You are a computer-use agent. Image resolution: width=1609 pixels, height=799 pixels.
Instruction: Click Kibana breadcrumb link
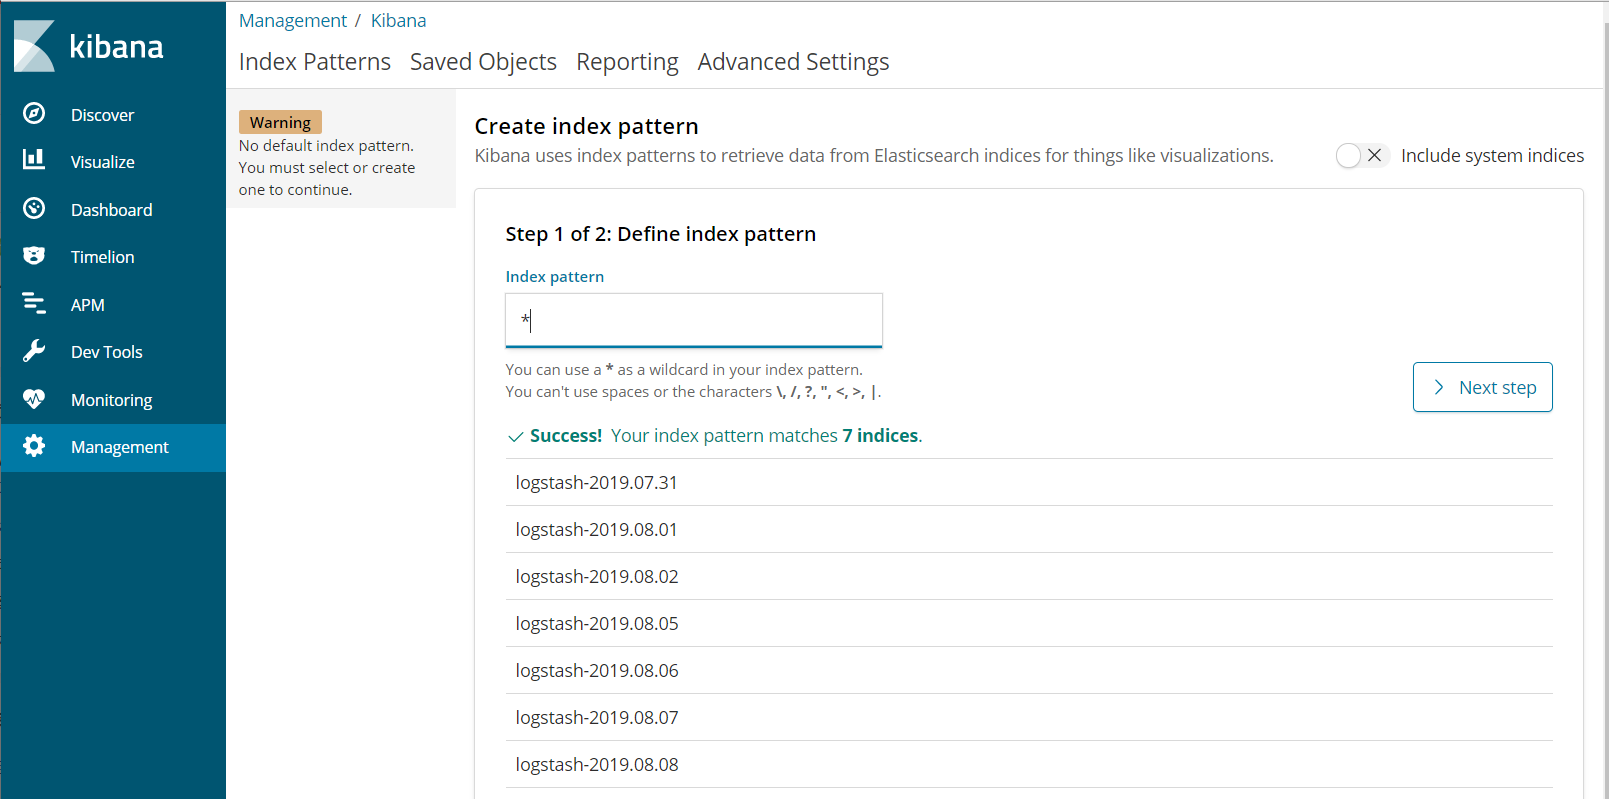click(x=398, y=20)
